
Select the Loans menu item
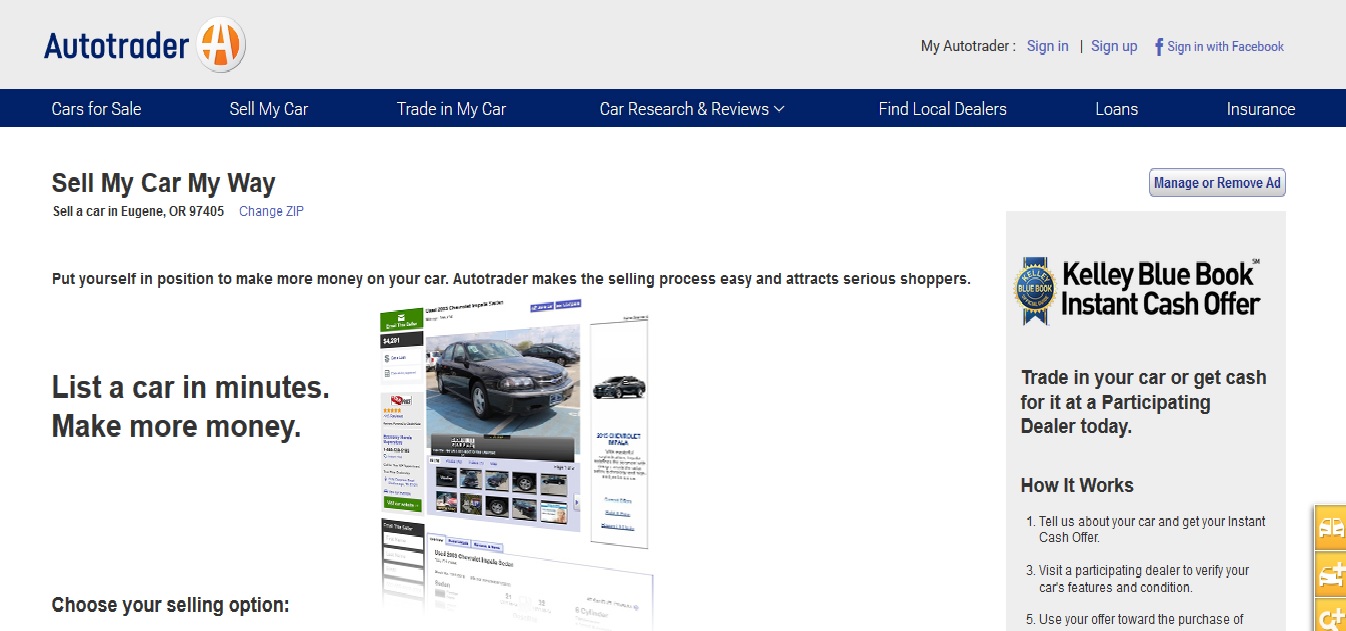tap(1116, 109)
